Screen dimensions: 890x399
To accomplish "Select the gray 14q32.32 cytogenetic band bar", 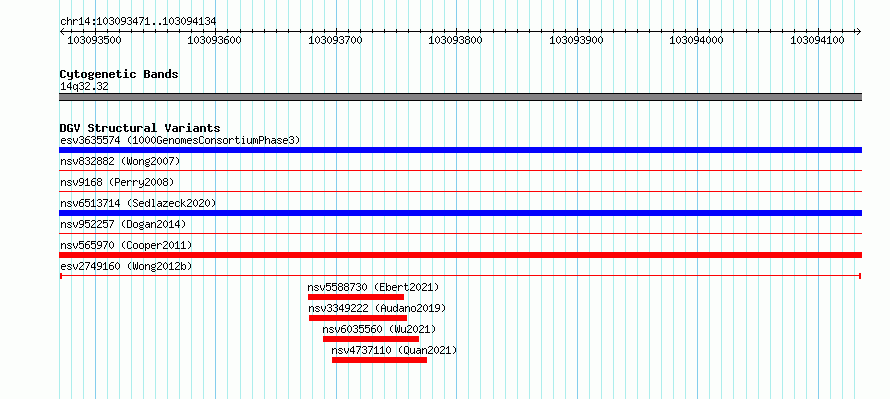I will click(x=460, y=97).
